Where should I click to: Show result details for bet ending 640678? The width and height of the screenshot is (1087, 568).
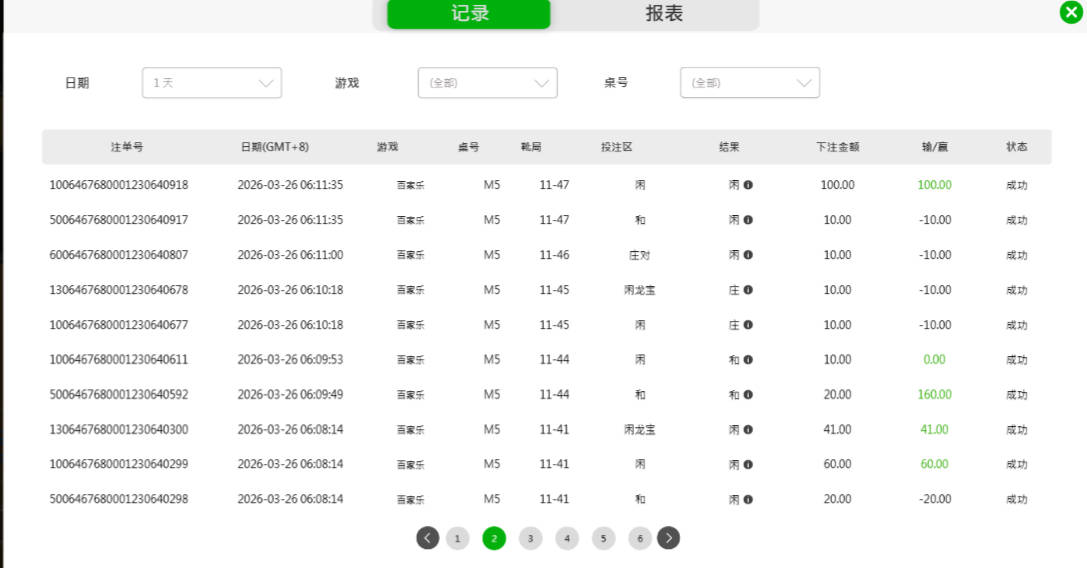coord(748,290)
